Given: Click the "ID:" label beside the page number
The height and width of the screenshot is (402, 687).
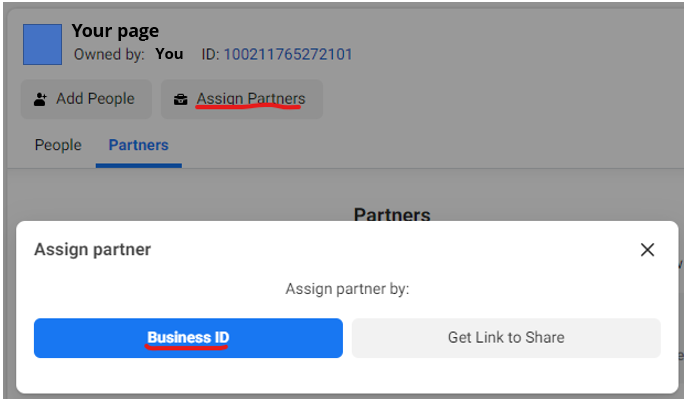Looking at the screenshot, I should [210, 54].
